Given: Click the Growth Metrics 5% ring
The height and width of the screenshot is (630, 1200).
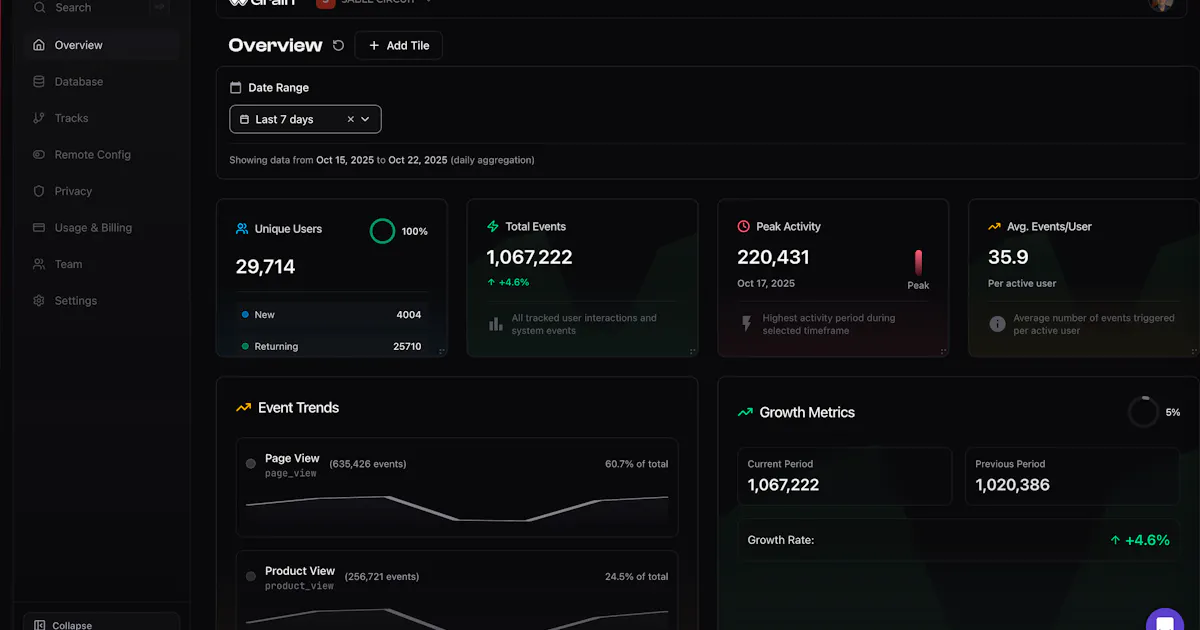Looking at the screenshot, I should (x=1143, y=412).
